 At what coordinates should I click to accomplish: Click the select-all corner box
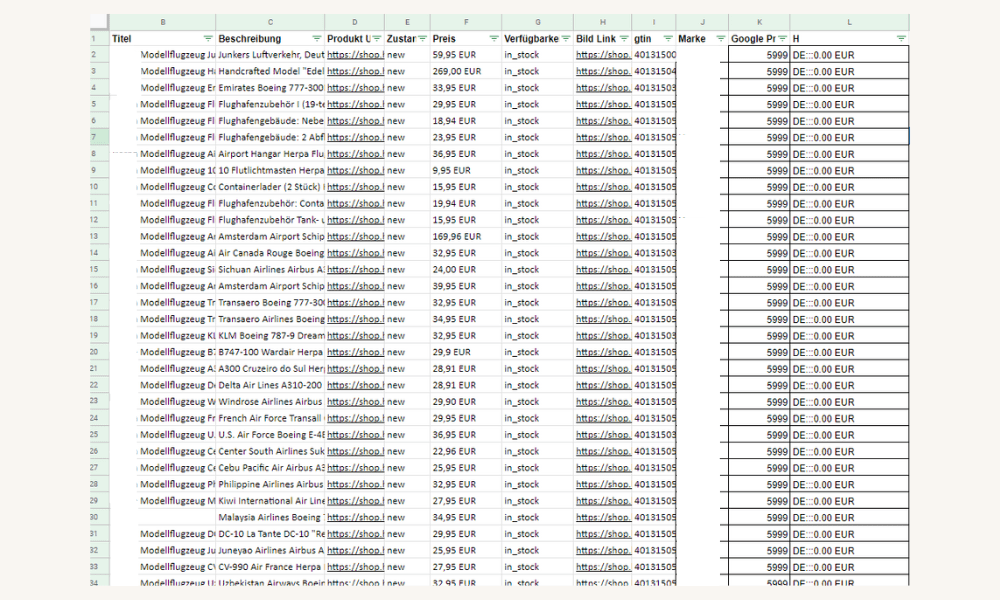99,22
